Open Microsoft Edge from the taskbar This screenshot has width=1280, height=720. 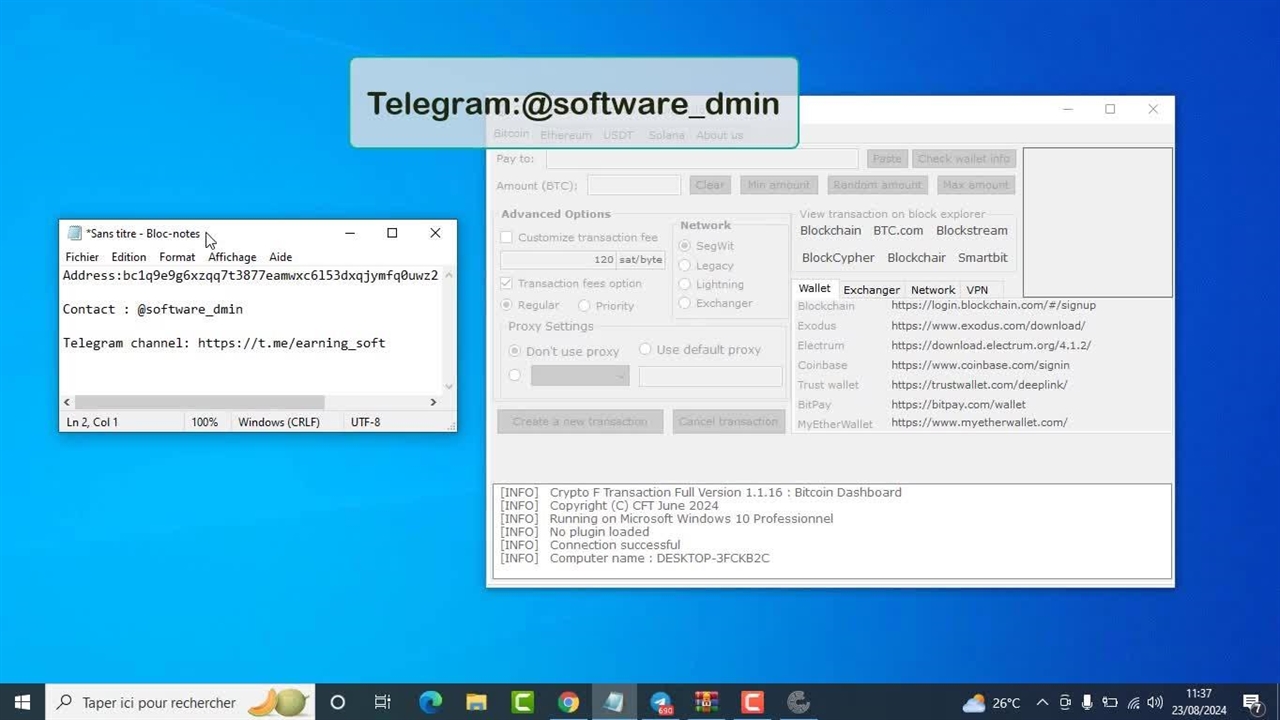pos(430,703)
